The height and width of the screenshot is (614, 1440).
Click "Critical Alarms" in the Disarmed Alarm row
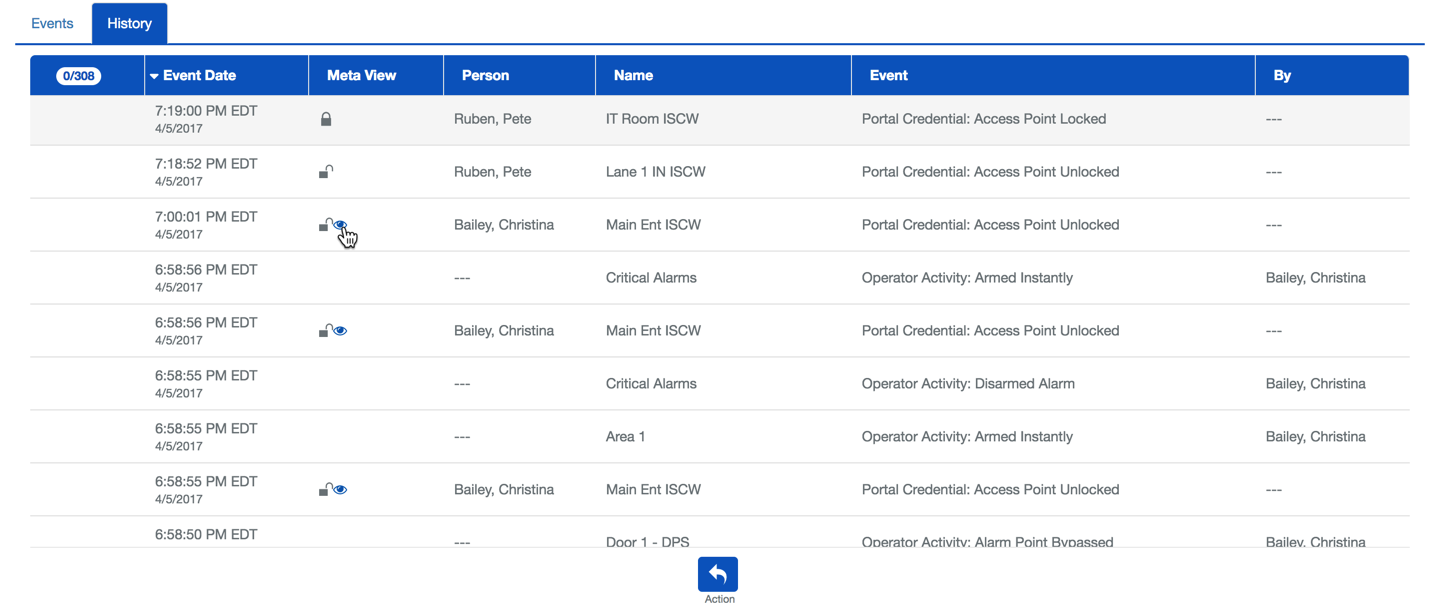click(651, 384)
